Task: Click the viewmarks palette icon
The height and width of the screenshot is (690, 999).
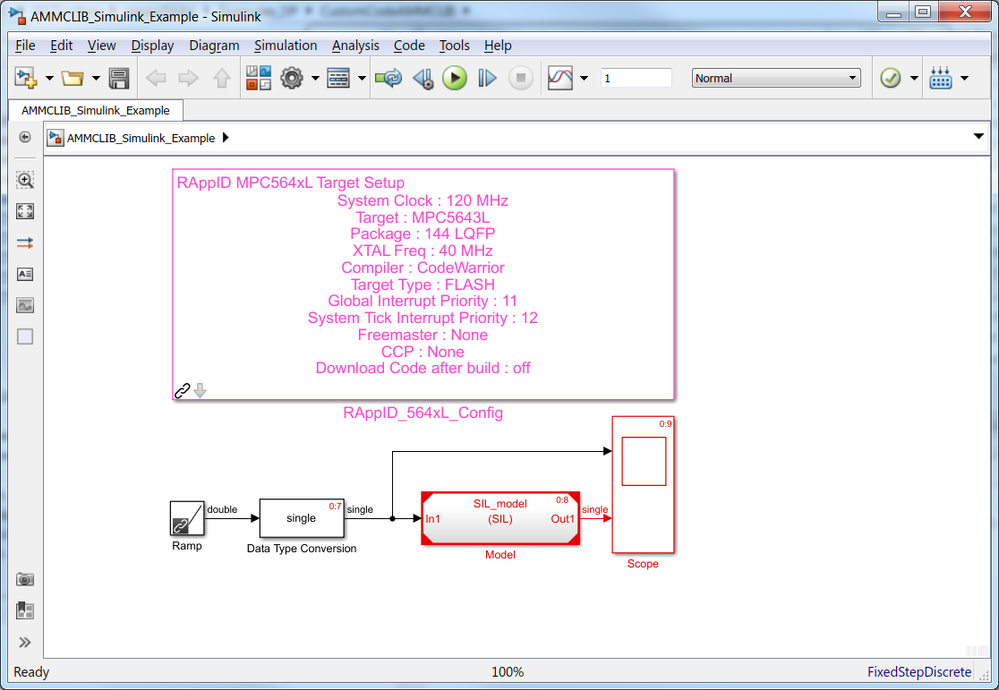Action: 25,611
